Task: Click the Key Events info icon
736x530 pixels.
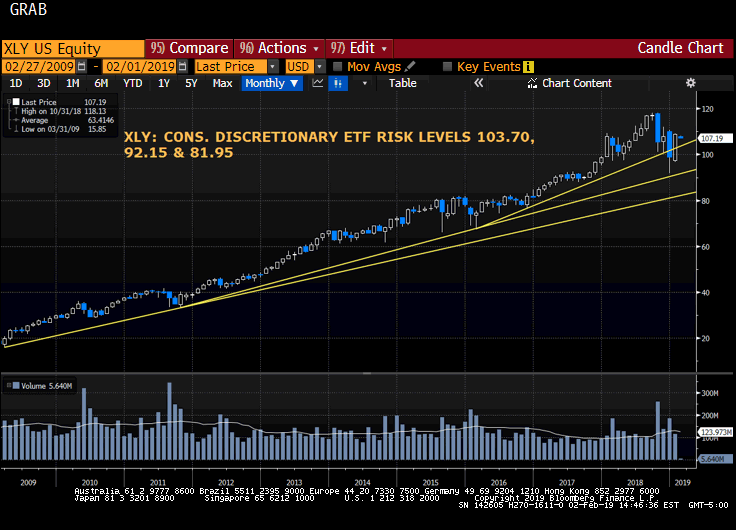Action: point(528,67)
